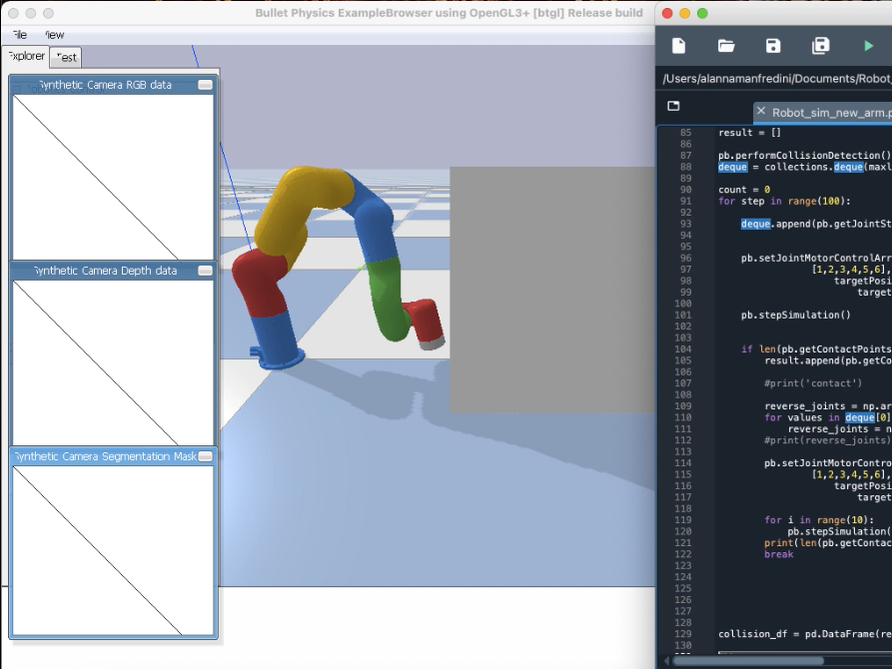
Task: Collapse the Synthetic Camera Depth data panel
Action: [x=205, y=271]
